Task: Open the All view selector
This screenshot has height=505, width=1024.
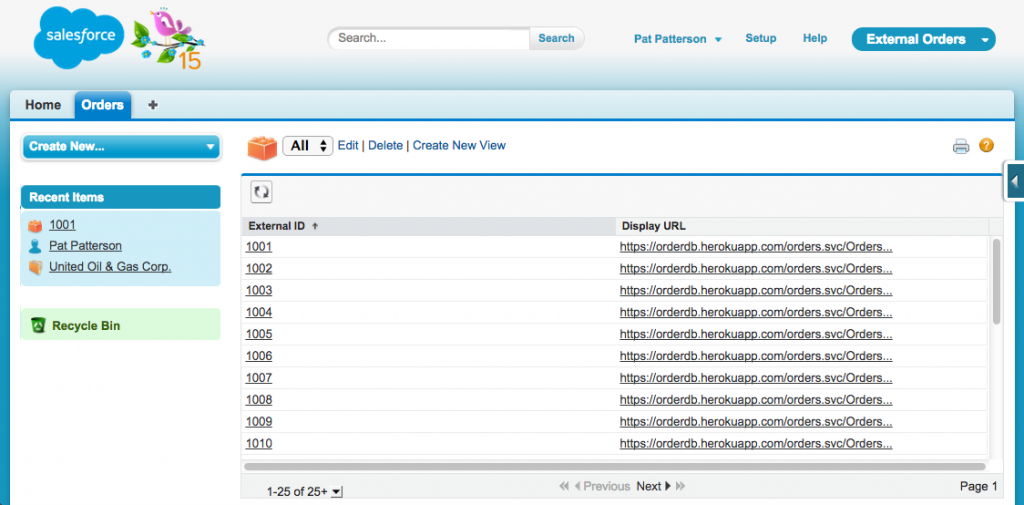Action: [308, 146]
